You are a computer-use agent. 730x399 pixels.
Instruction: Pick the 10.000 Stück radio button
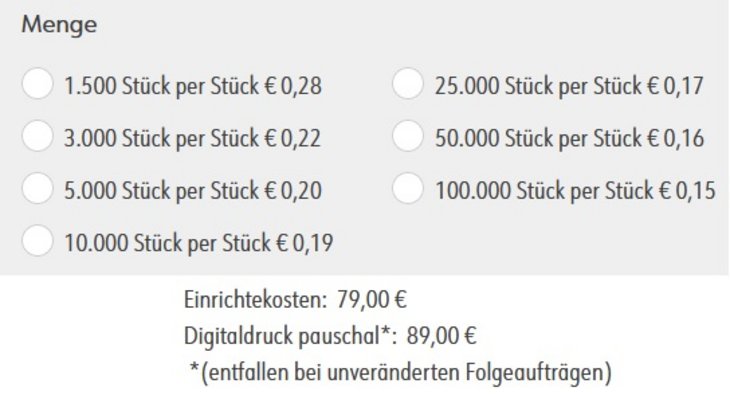pyautogui.click(x=37, y=241)
